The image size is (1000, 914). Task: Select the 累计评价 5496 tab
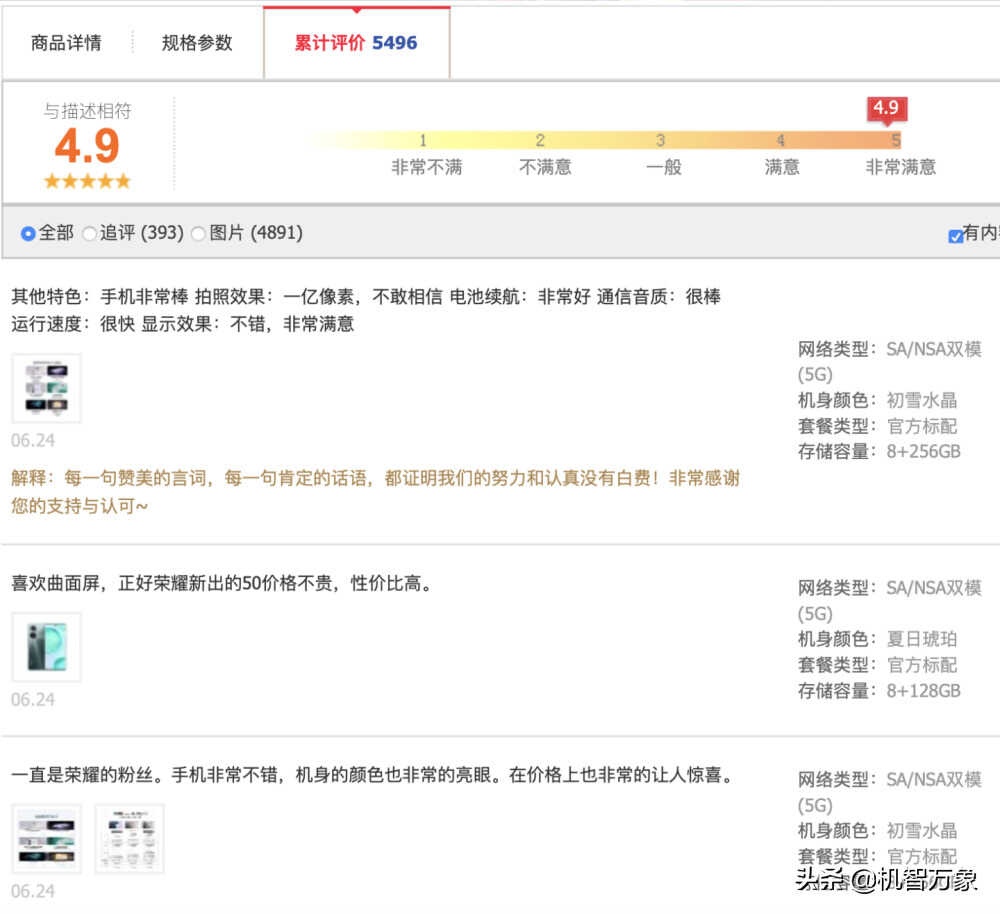pos(356,43)
